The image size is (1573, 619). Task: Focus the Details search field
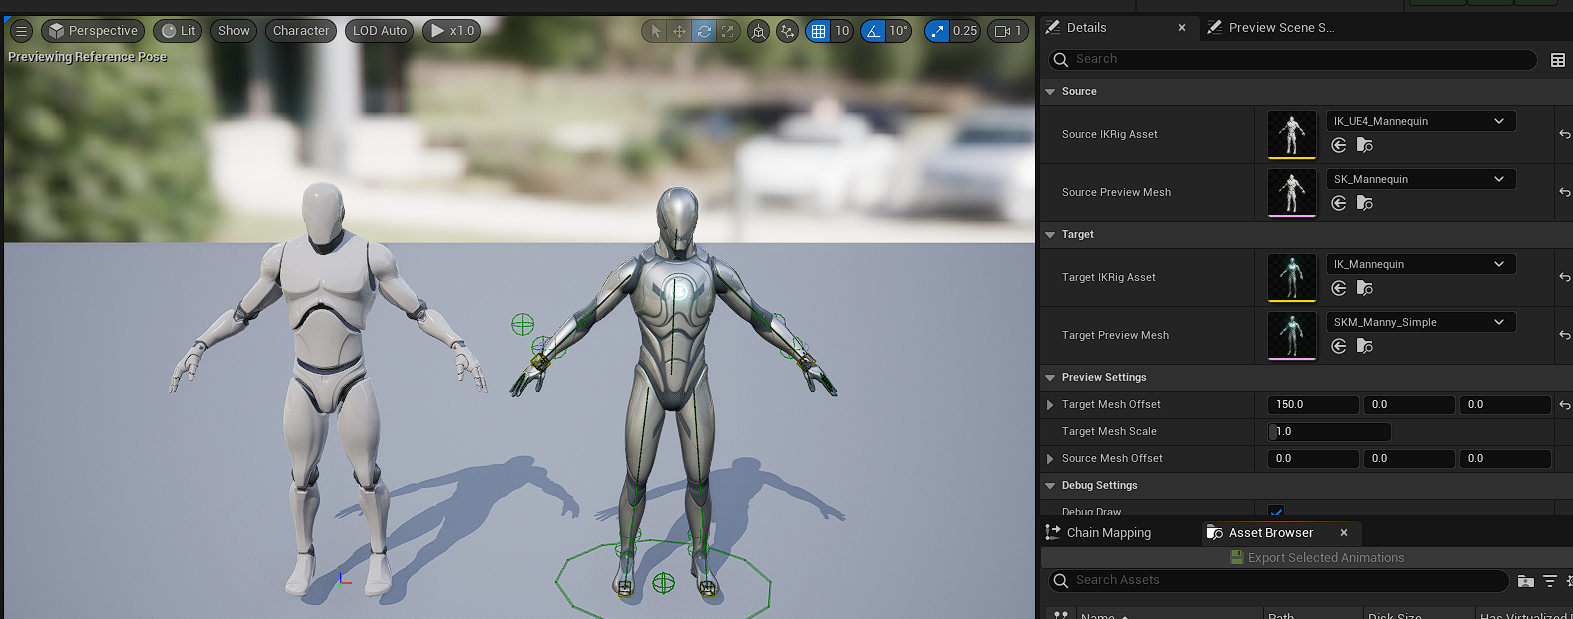point(1292,59)
